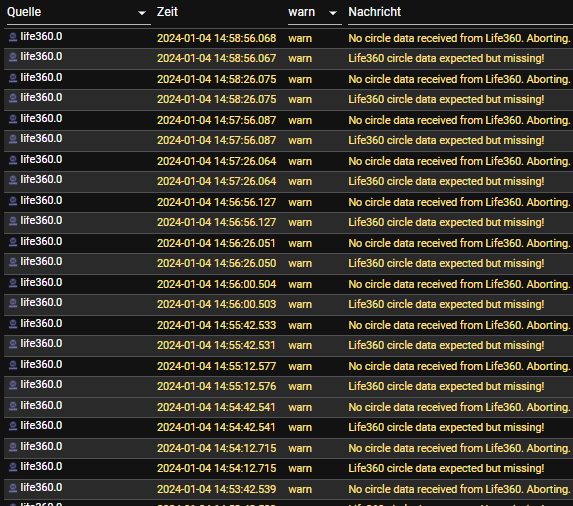Click life360.0 source name in 14:53:42.539 row

click(41, 487)
